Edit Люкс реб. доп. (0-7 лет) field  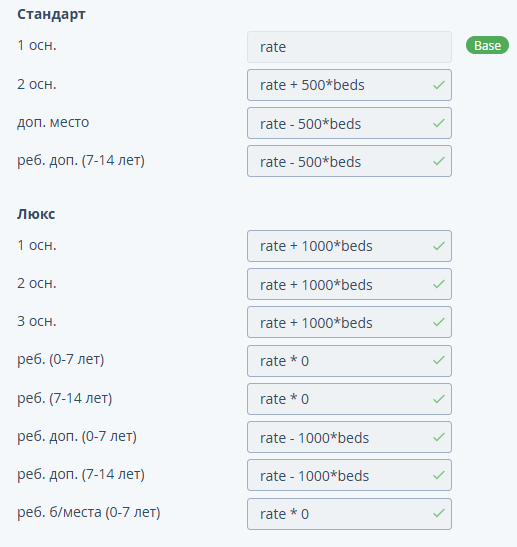click(x=349, y=437)
